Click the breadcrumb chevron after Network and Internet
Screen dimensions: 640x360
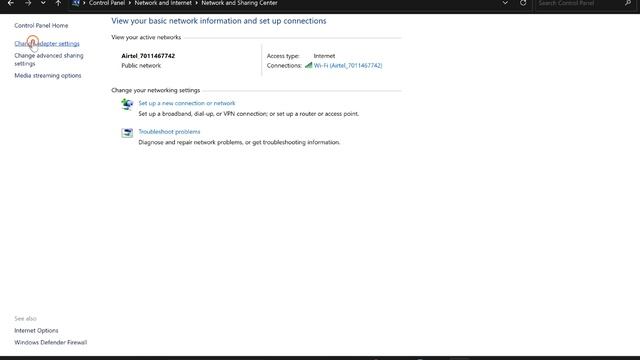(196, 3)
